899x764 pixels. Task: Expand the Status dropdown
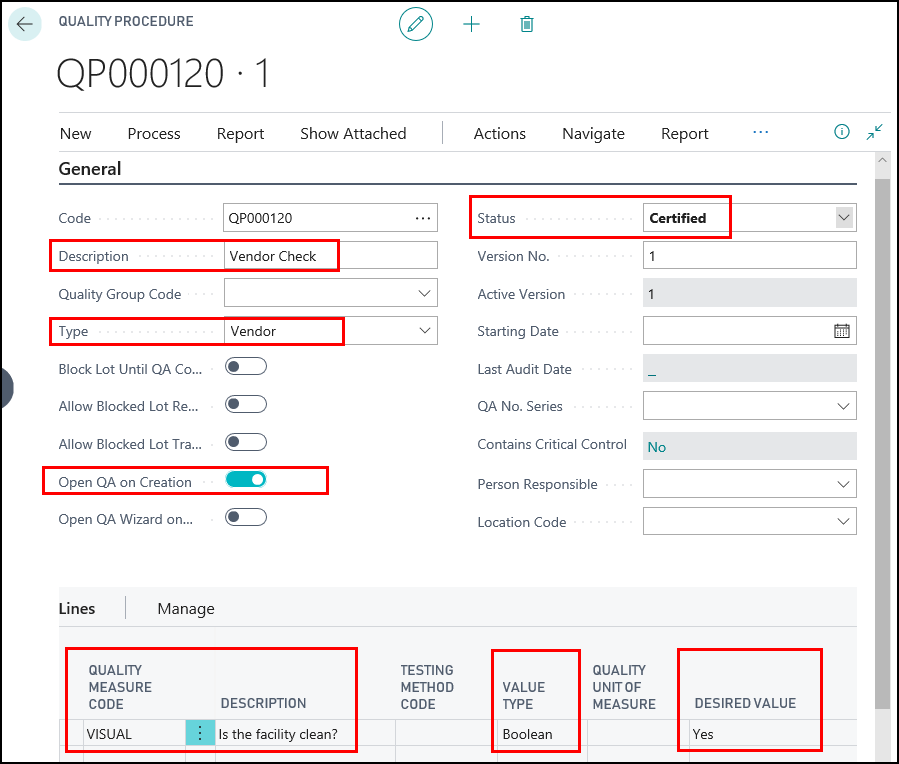[x=844, y=218]
